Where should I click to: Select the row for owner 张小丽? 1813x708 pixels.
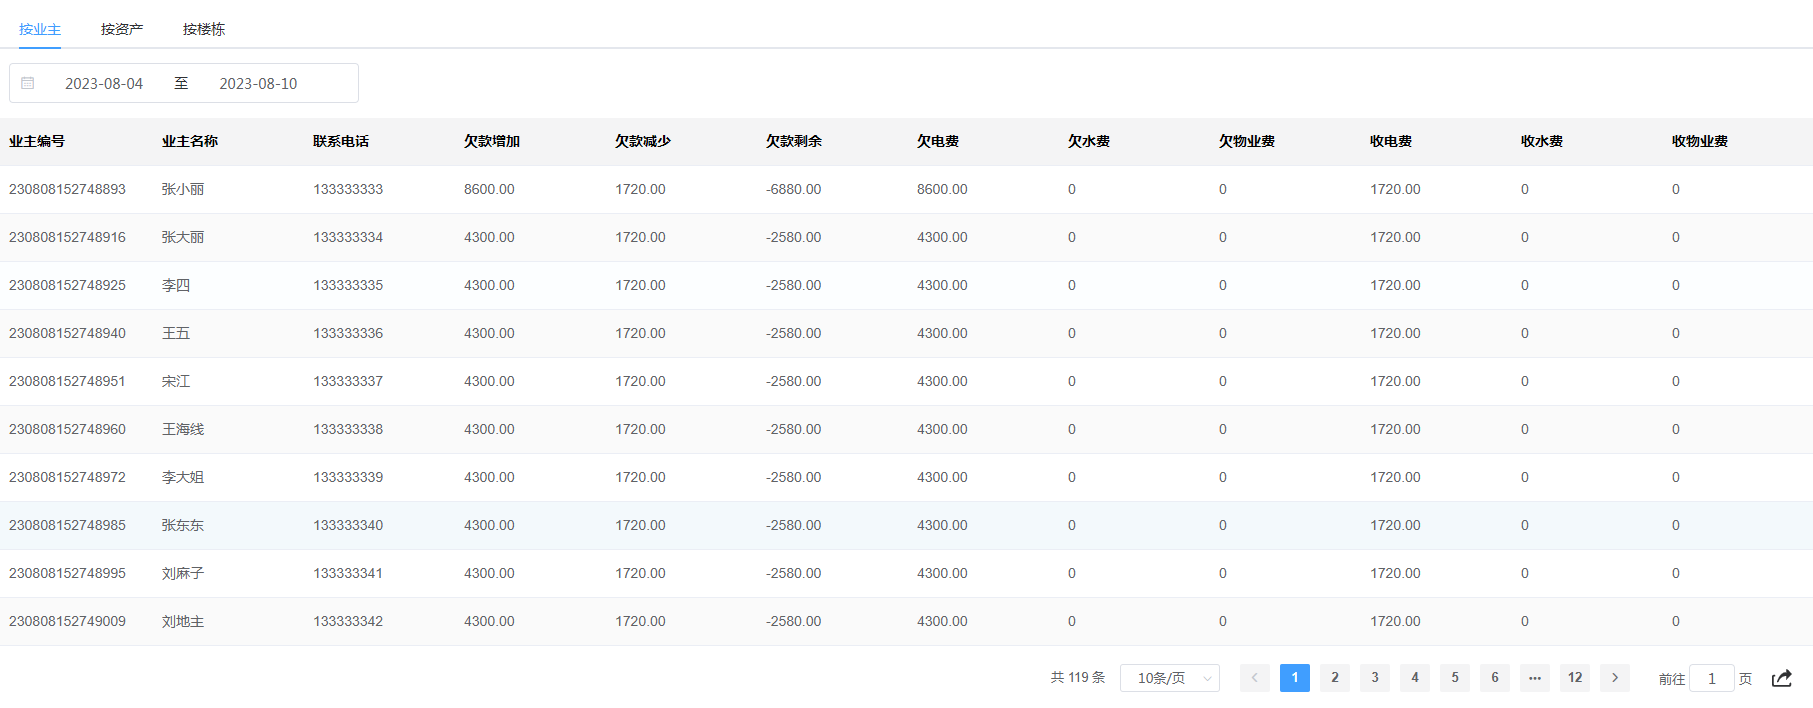point(183,190)
